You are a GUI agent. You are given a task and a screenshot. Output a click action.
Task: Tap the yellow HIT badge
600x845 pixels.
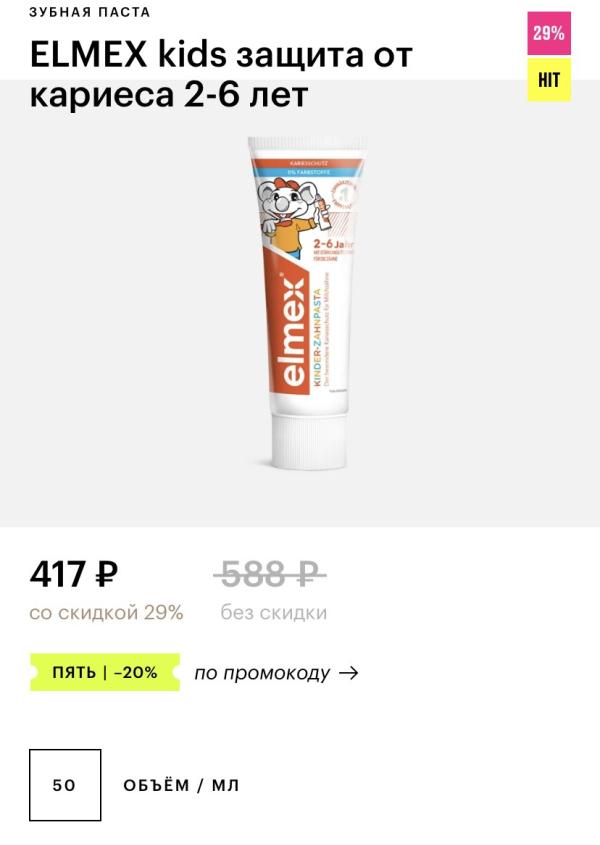(x=549, y=80)
